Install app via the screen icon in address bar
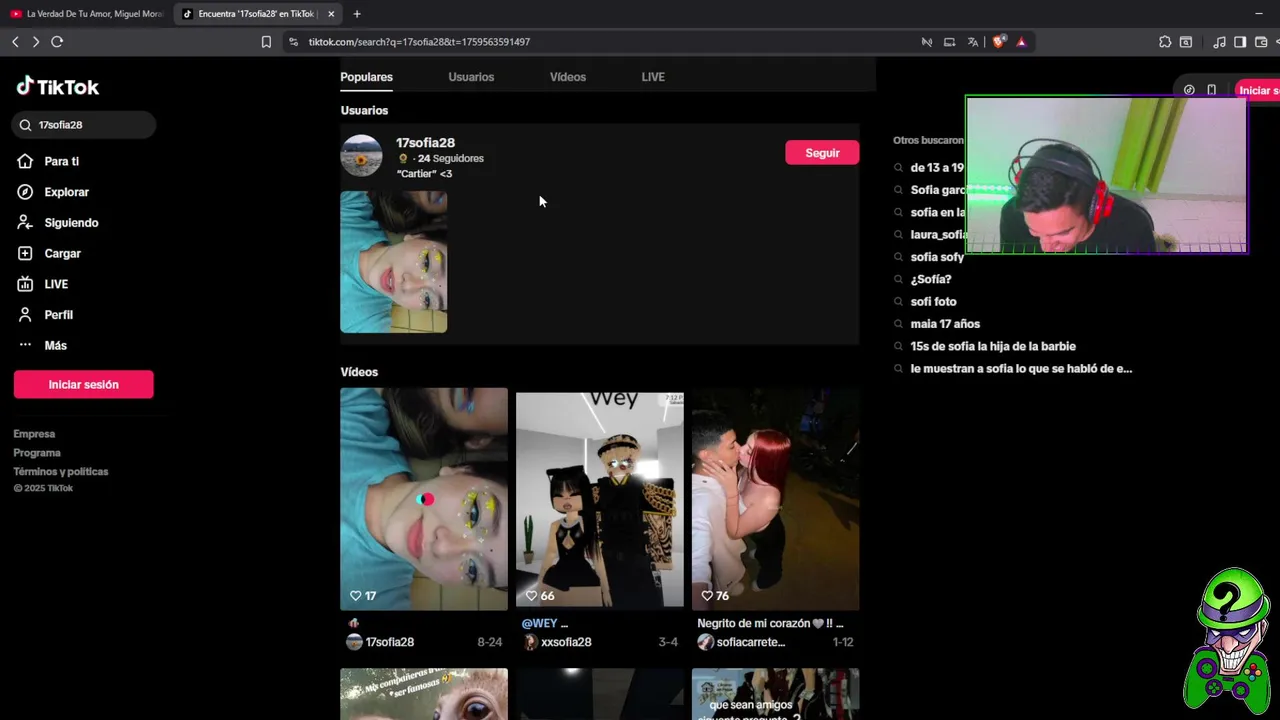The height and width of the screenshot is (720, 1280). (949, 42)
